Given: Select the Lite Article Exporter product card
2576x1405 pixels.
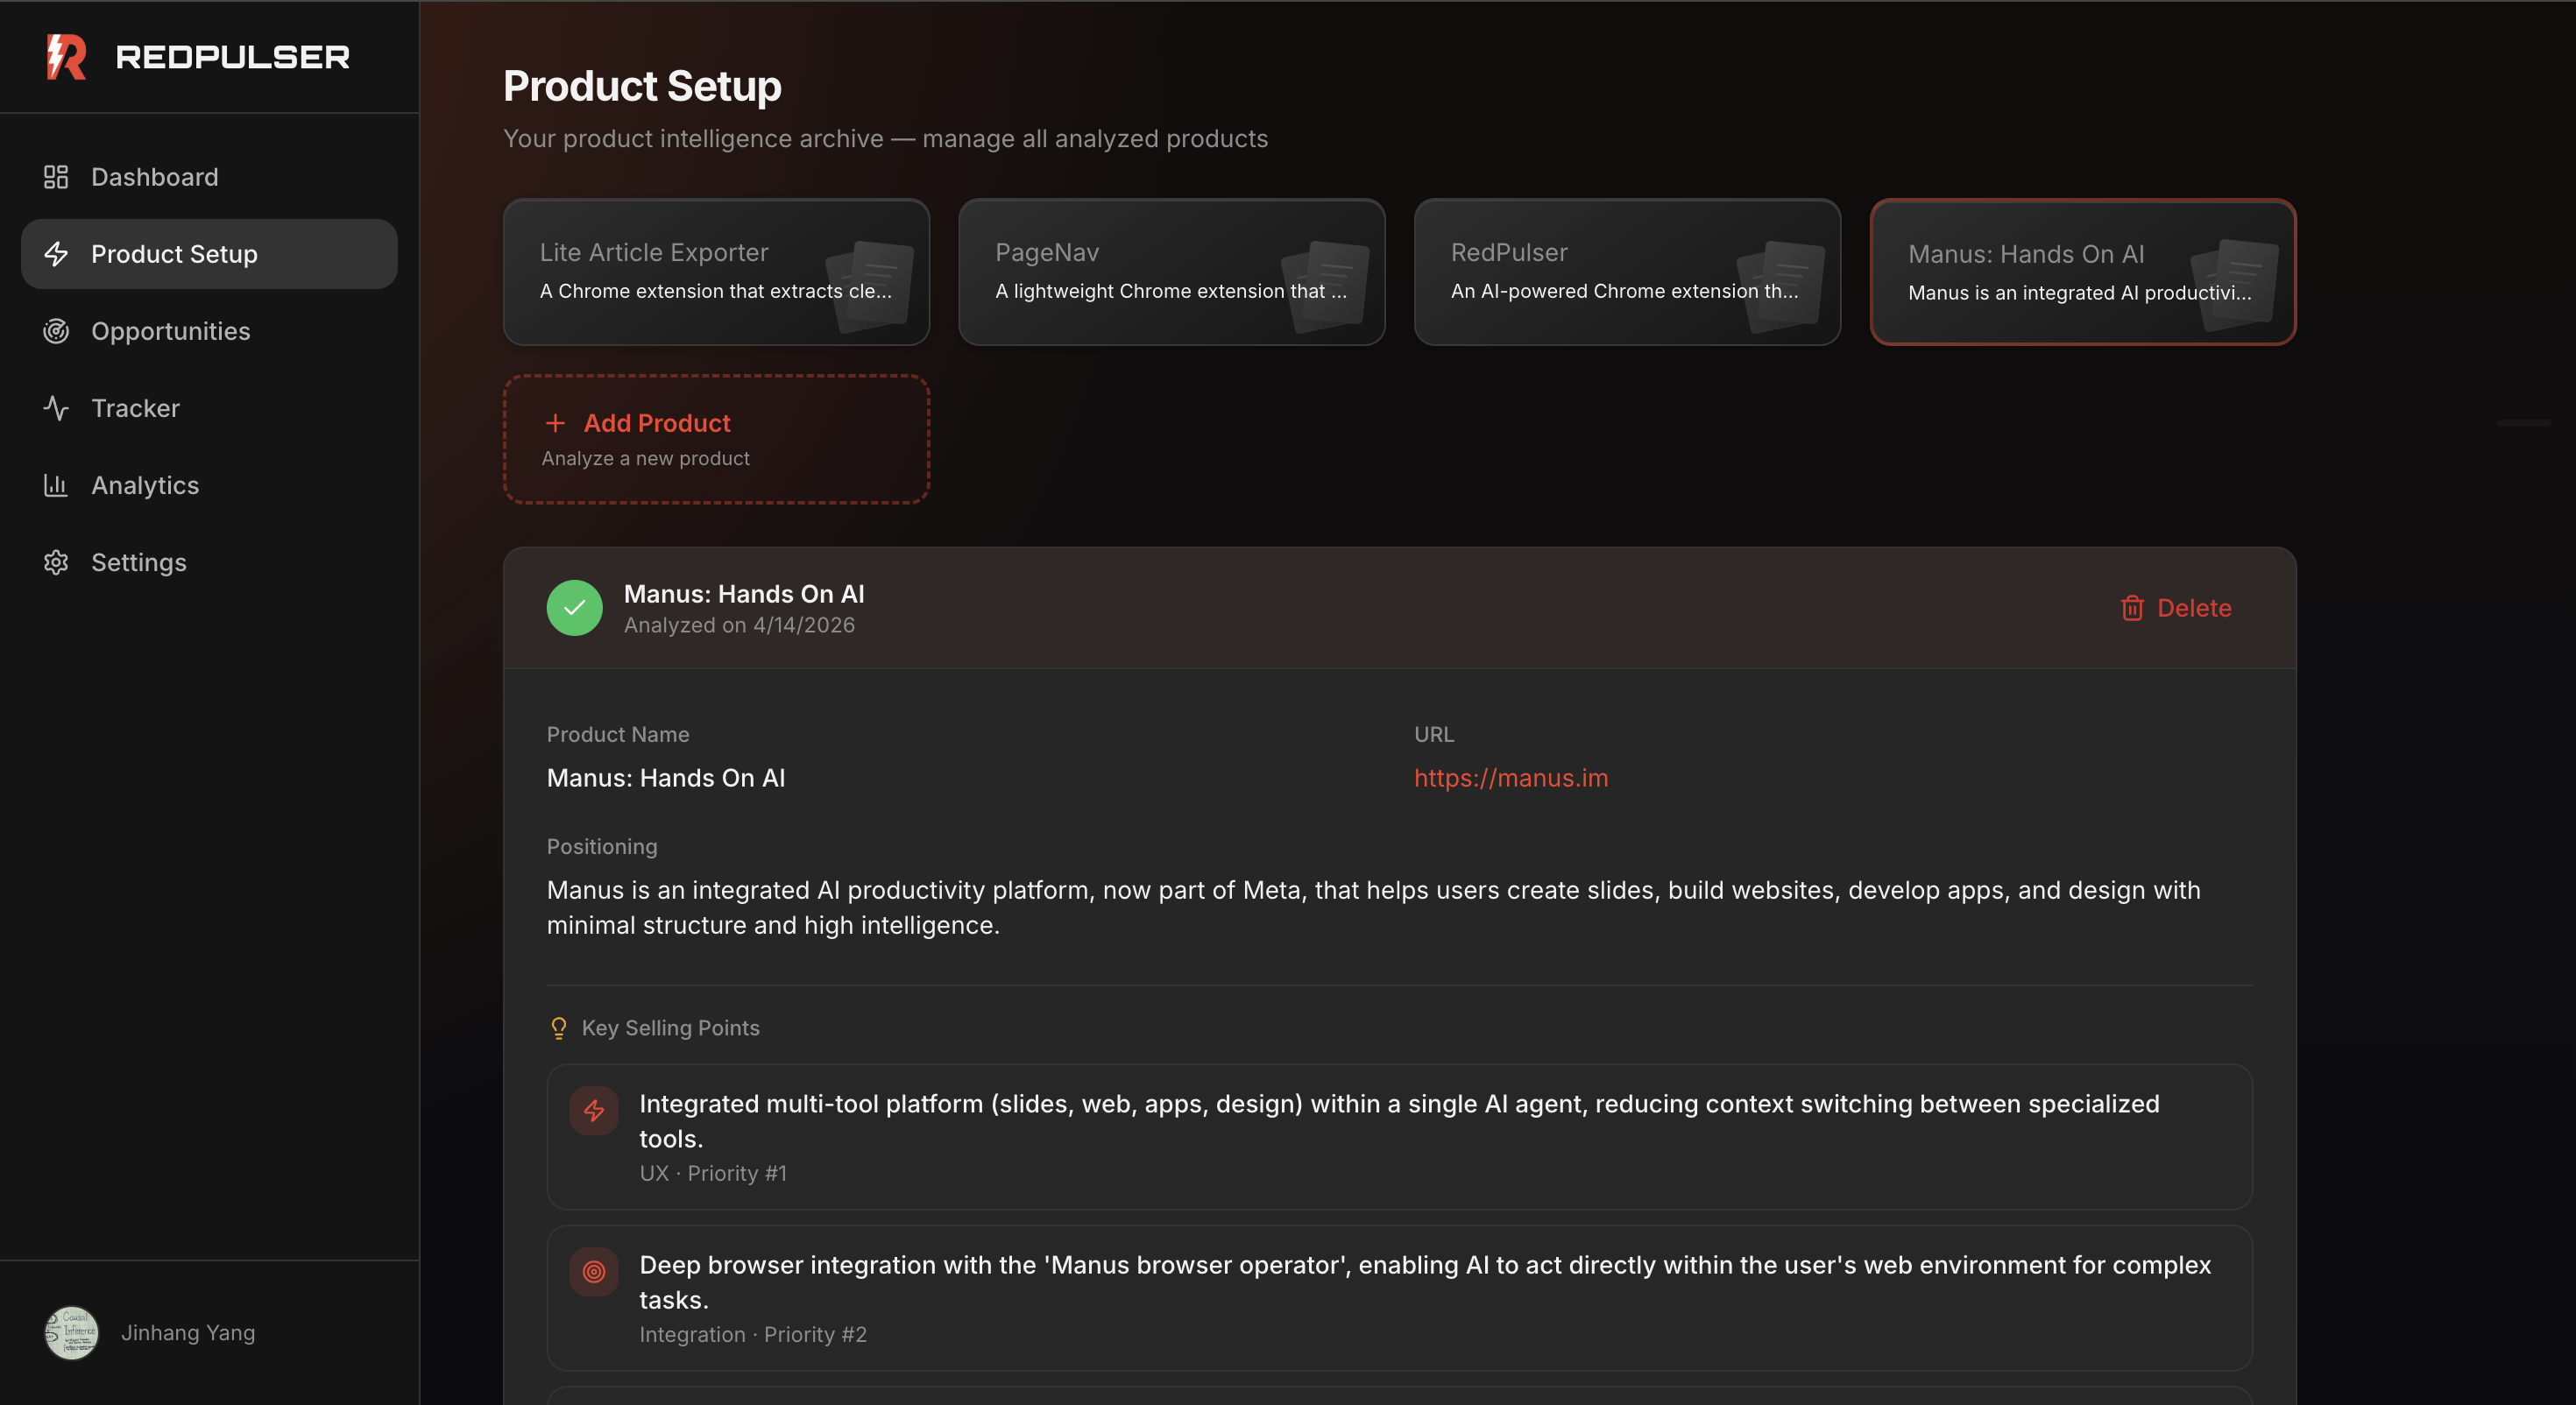Looking at the screenshot, I should (x=716, y=272).
